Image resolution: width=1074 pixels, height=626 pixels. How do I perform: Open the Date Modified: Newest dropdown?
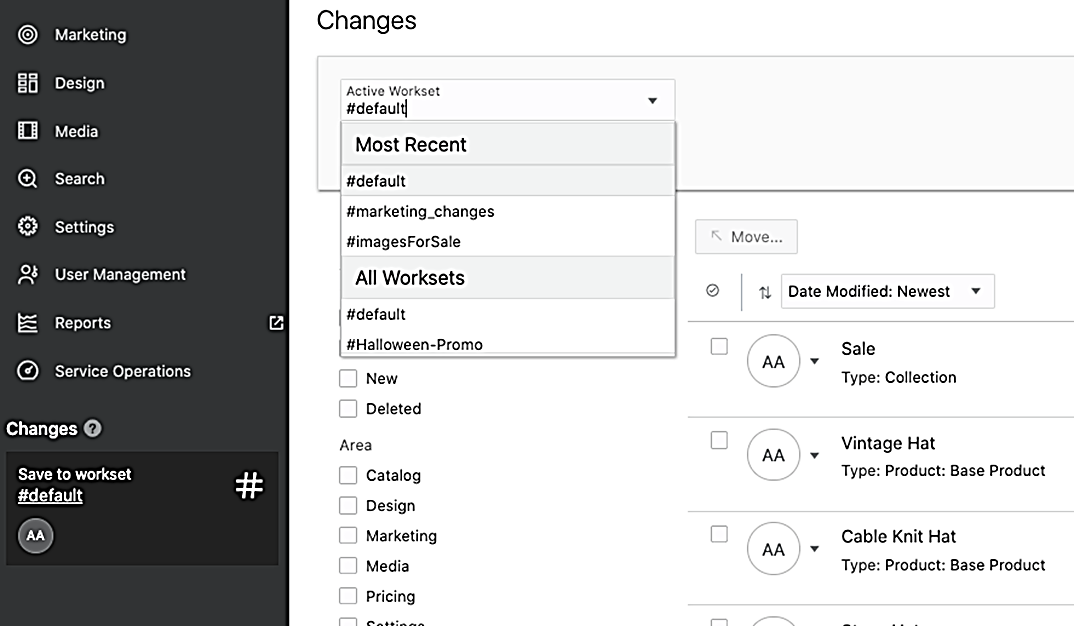click(887, 292)
